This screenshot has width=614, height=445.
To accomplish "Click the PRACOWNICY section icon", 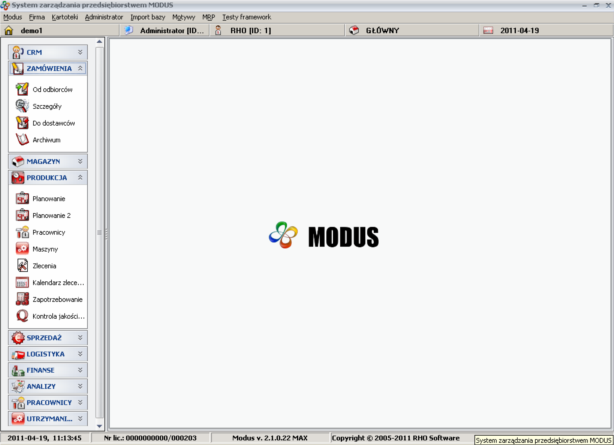I will (x=18, y=403).
